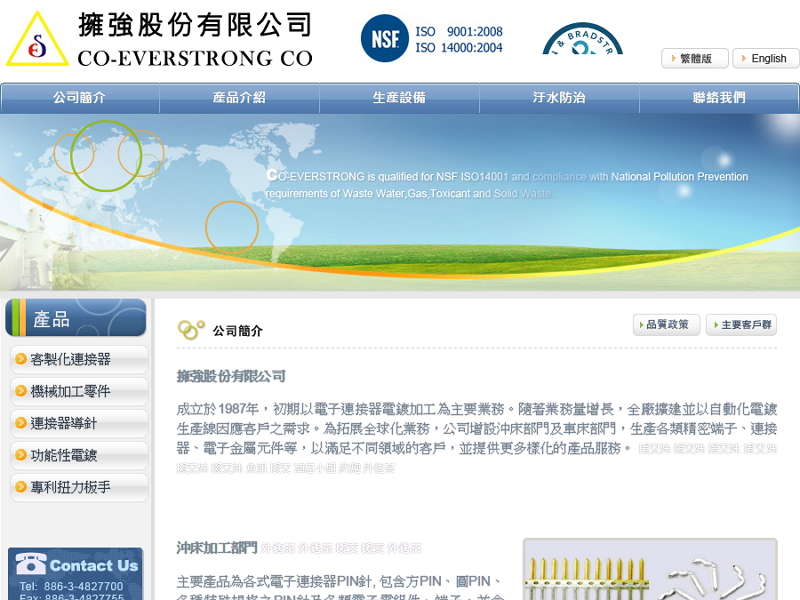Click the DUN & BRADSTREET circular badge
This screenshot has height=600, width=800.
(580, 40)
